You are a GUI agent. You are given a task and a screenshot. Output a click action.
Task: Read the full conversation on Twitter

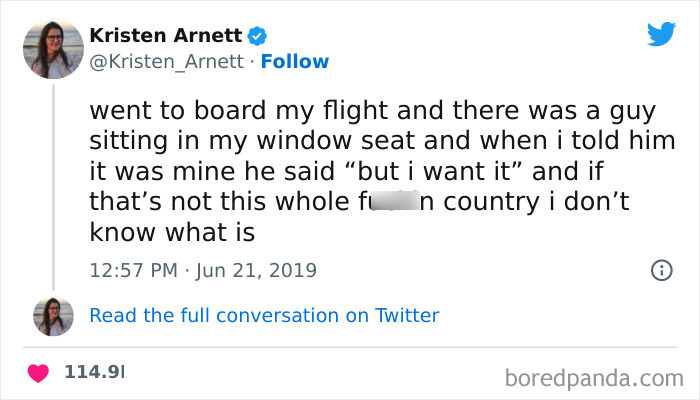pyautogui.click(x=264, y=316)
